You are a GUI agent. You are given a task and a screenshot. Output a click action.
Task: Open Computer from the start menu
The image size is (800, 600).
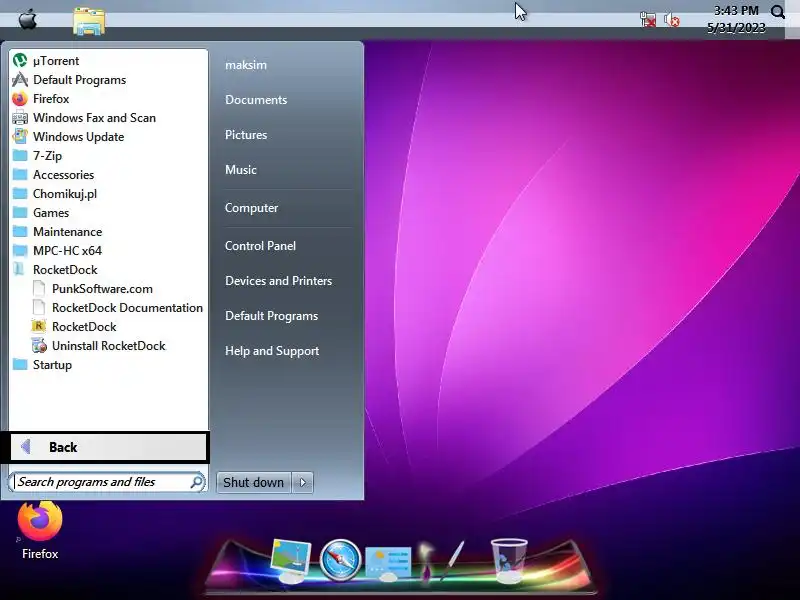252,208
